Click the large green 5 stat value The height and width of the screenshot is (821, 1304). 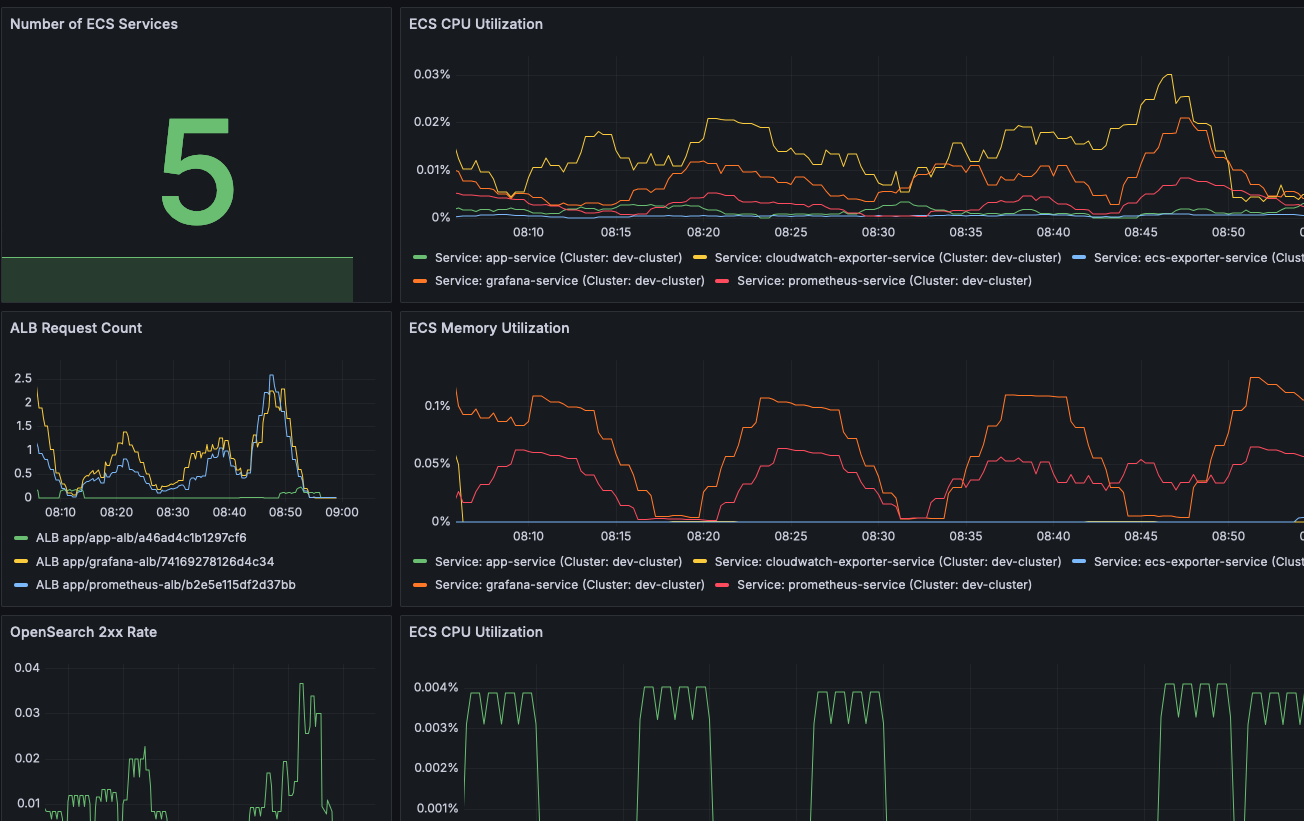pos(197,171)
